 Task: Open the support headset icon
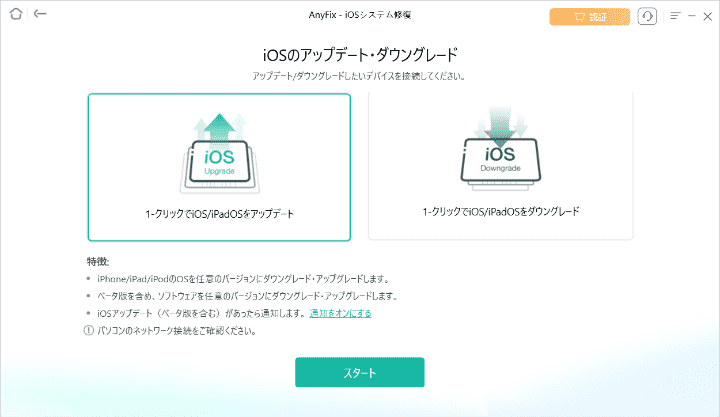(x=647, y=17)
